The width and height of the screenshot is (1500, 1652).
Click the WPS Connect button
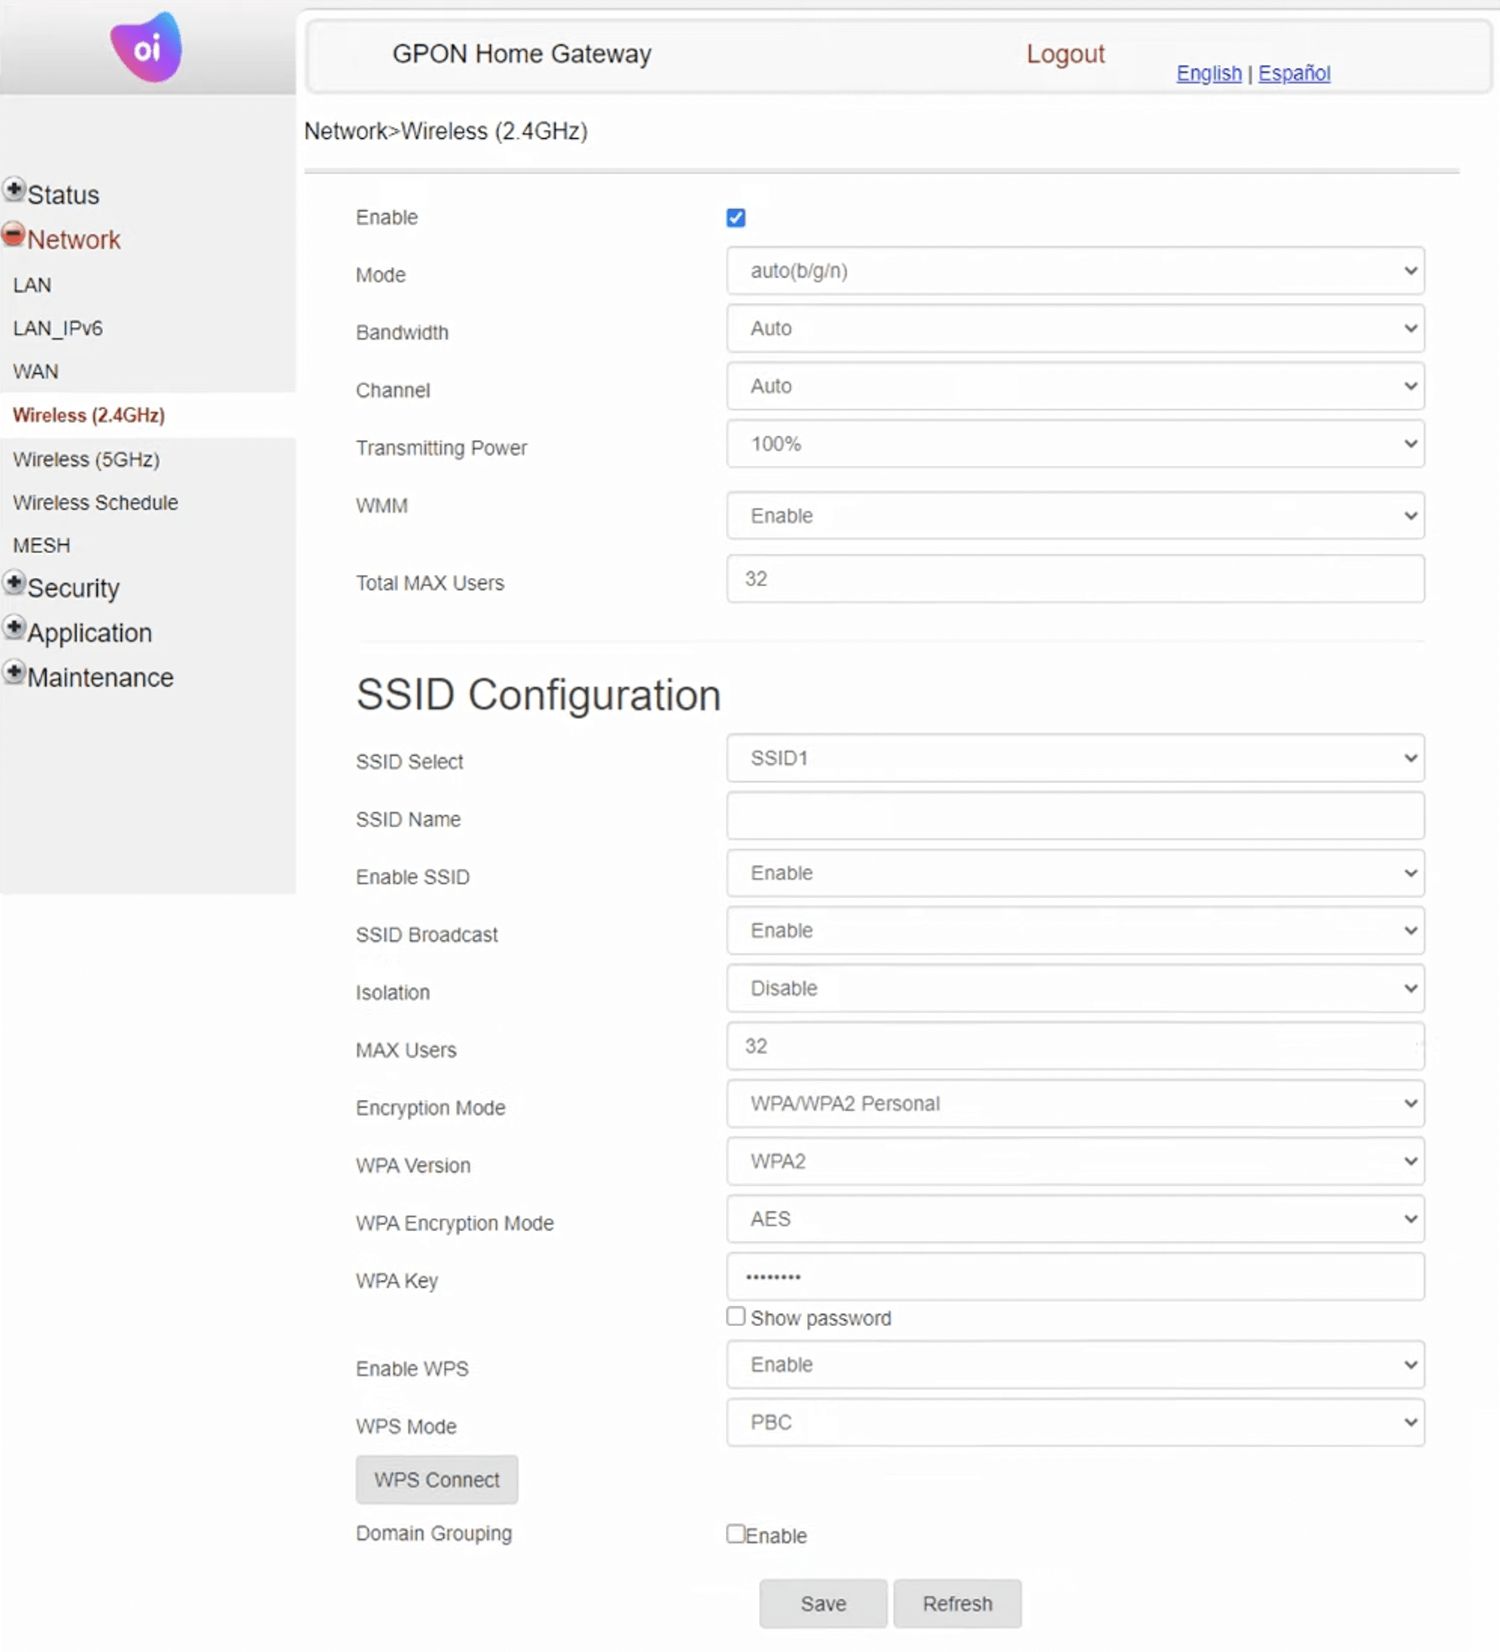click(436, 1480)
